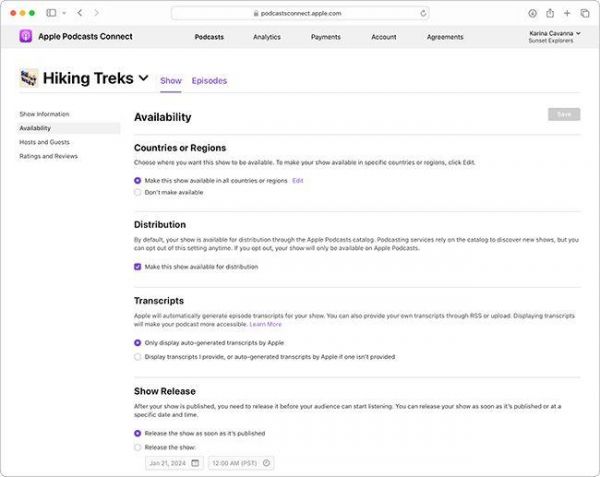Image resolution: width=600 pixels, height=477 pixels.
Task: Click the Apple Podcasts Connect logo icon
Action: pyautogui.click(x=25, y=37)
